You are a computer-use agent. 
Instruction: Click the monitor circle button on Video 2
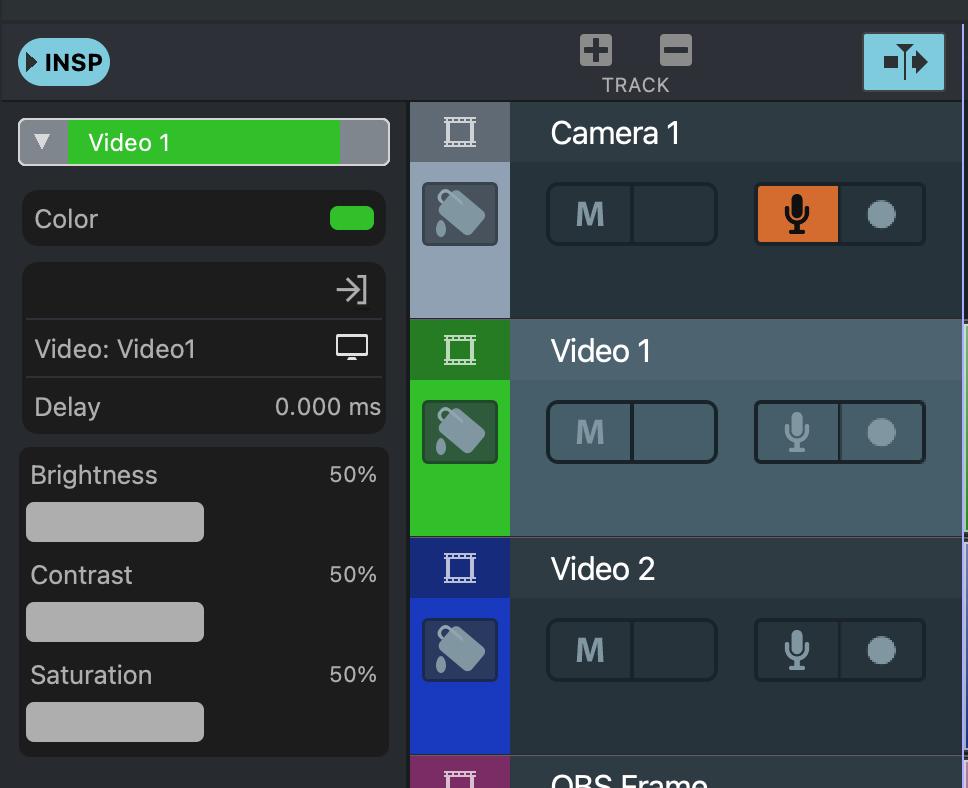[x=881, y=650]
